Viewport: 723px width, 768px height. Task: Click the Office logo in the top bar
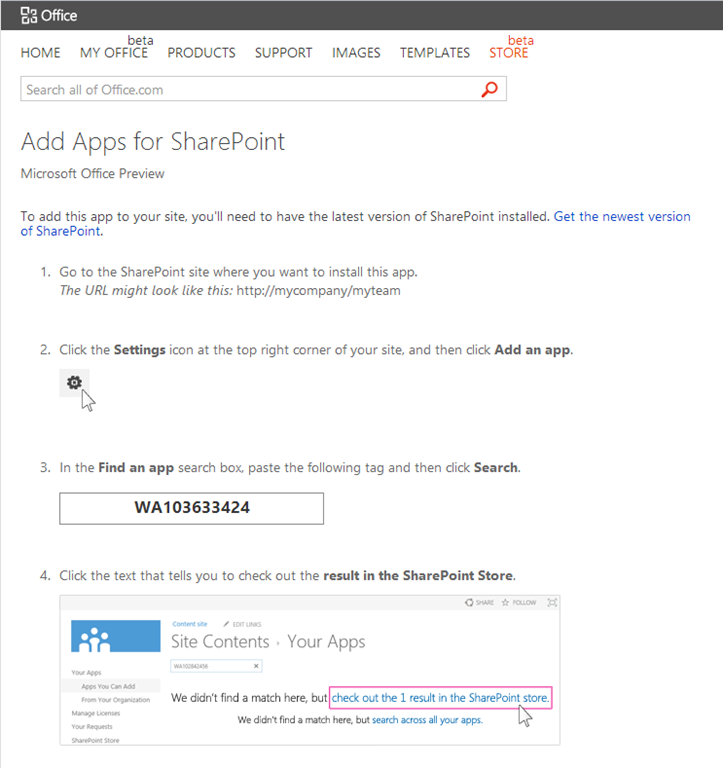coord(48,16)
